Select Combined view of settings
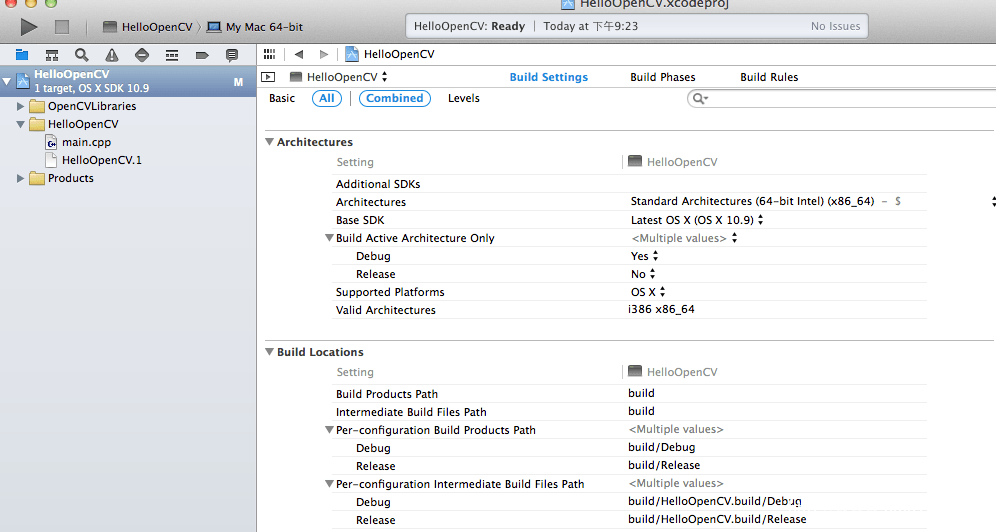The height and width of the screenshot is (532, 996). [x=394, y=98]
